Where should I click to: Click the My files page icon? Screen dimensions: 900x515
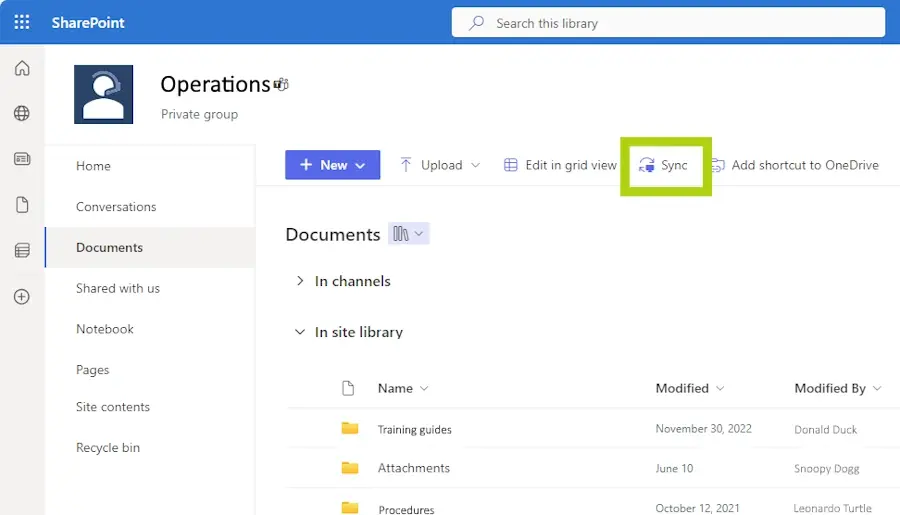point(22,205)
